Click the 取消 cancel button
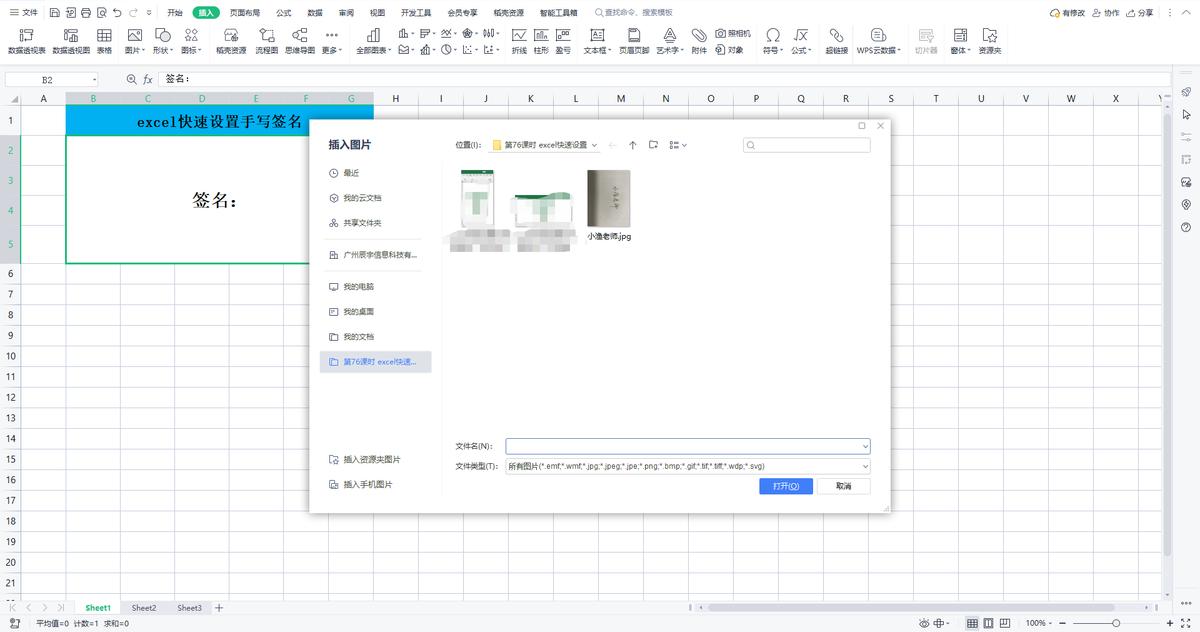 click(843, 486)
